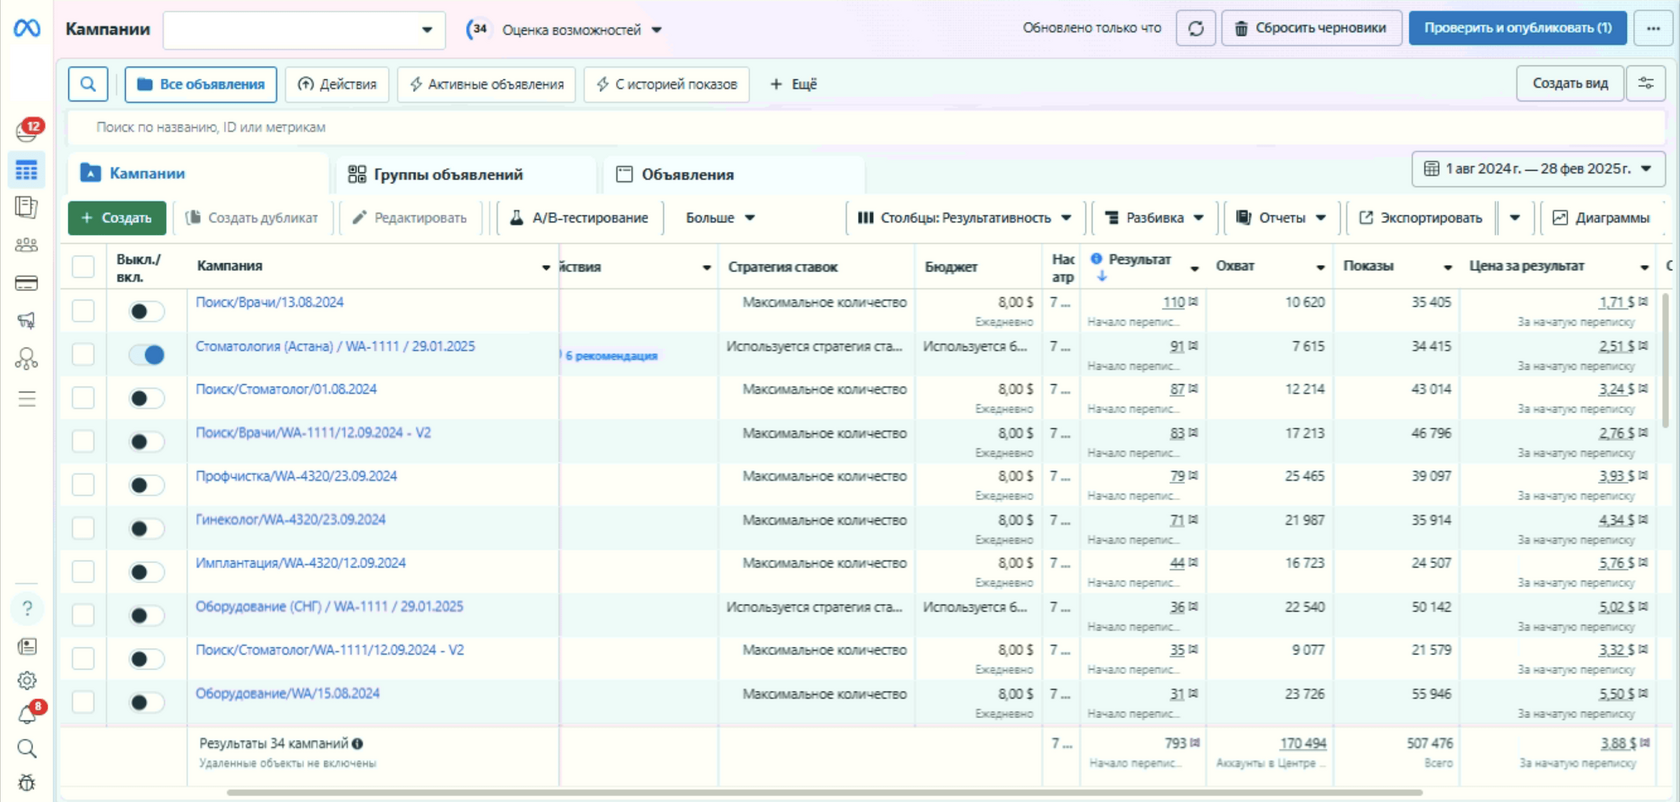Open the settings gear icon in sidebar

pyautogui.click(x=27, y=681)
